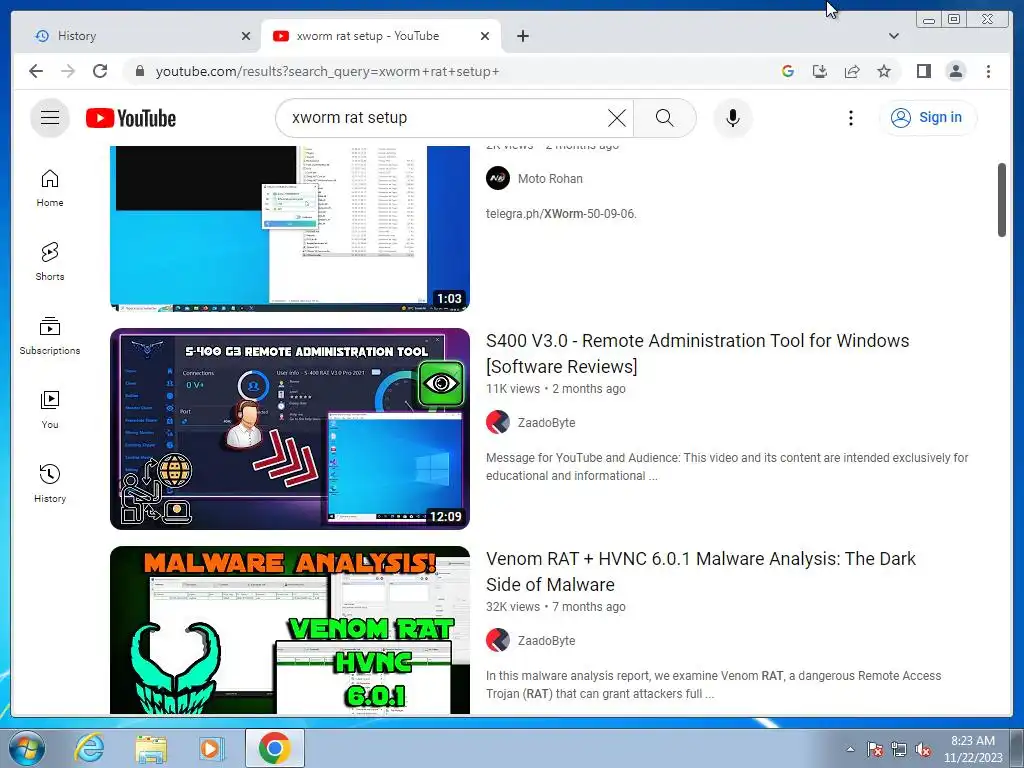The height and width of the screenshot is (768, 1024).
Task: Switch to History tab
Action: pos(136,36)
